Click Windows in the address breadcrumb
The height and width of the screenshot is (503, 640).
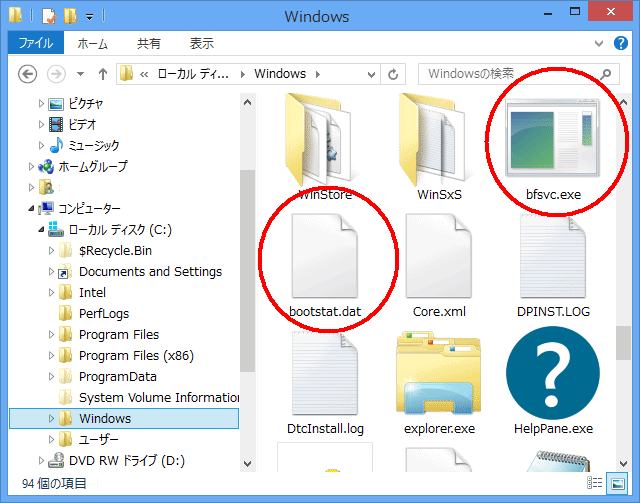(x=280, y=74)
